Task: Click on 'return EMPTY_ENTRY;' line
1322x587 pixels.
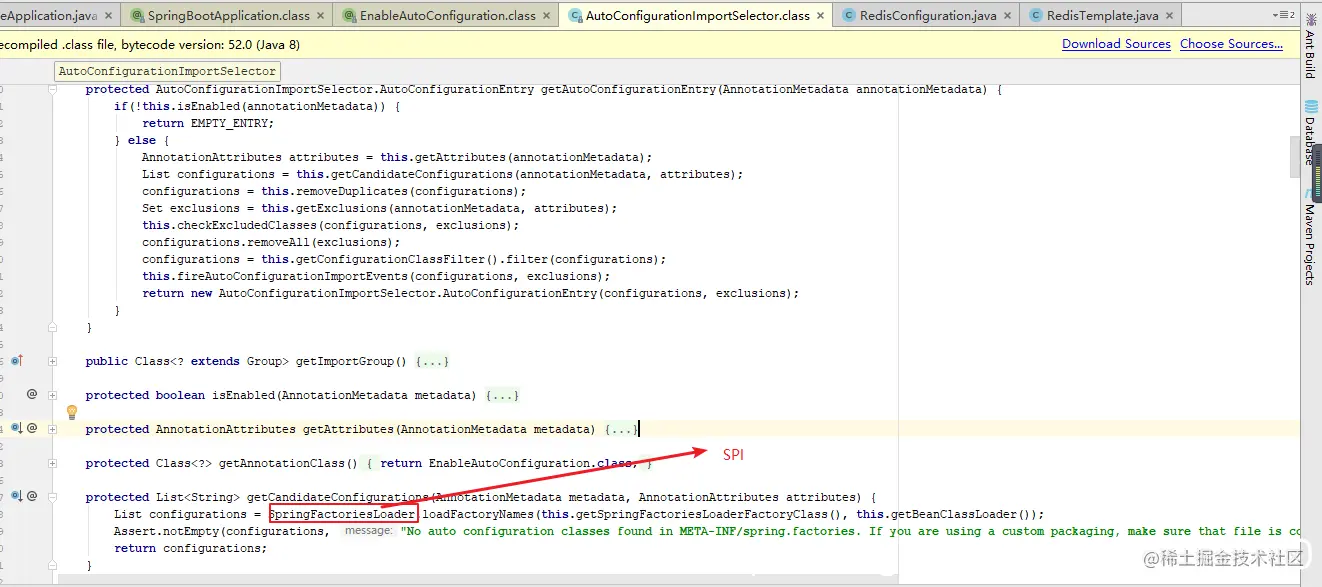Action: click(207, 123)
